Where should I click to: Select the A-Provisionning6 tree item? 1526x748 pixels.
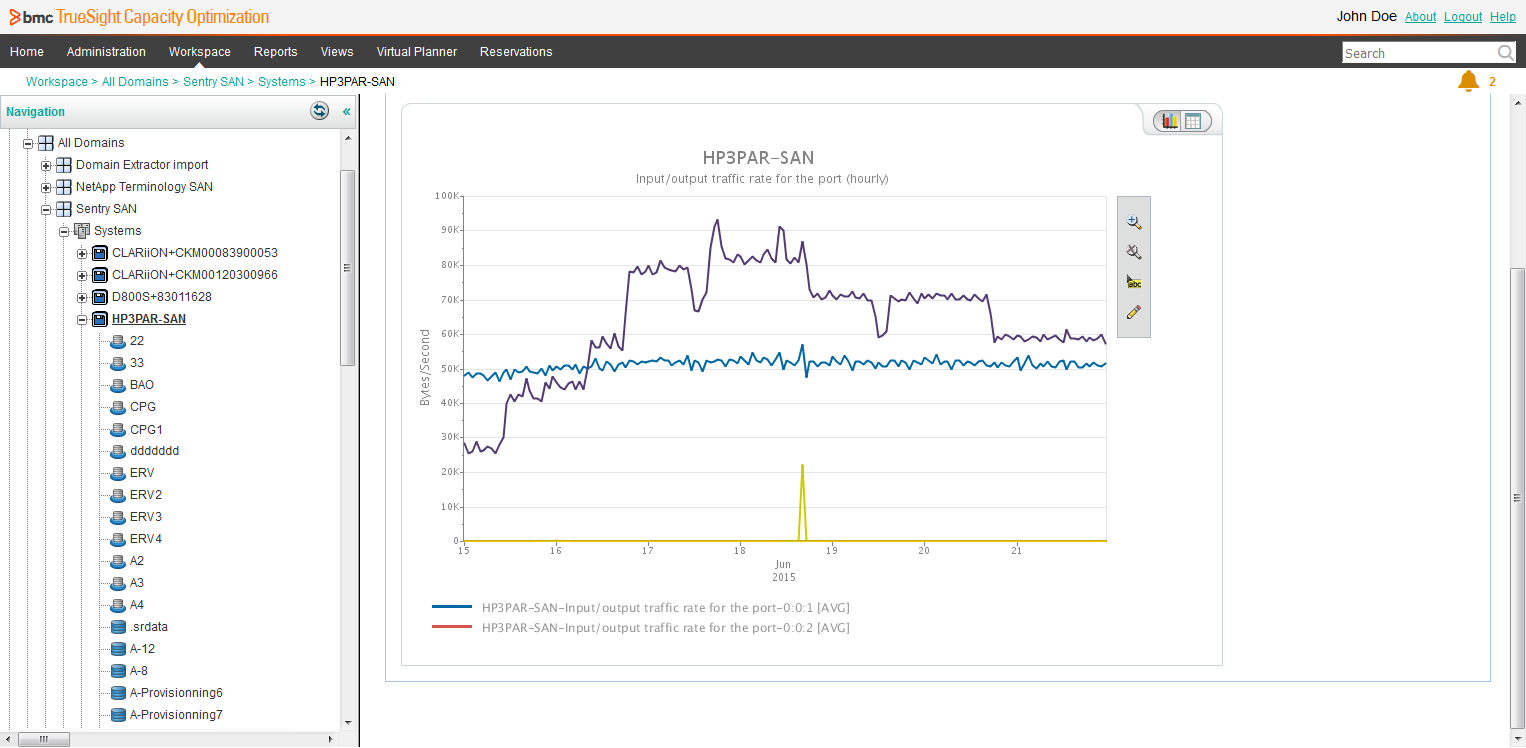(176, 693)
